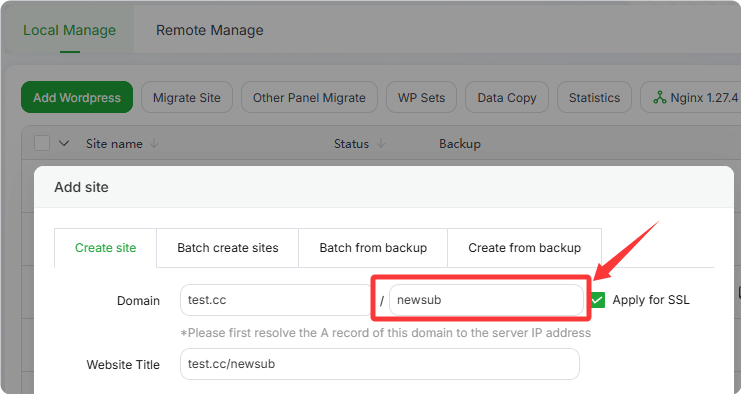Click the Add Wordpress button
This screenshot has height=394, width=741.
(77, 97)
